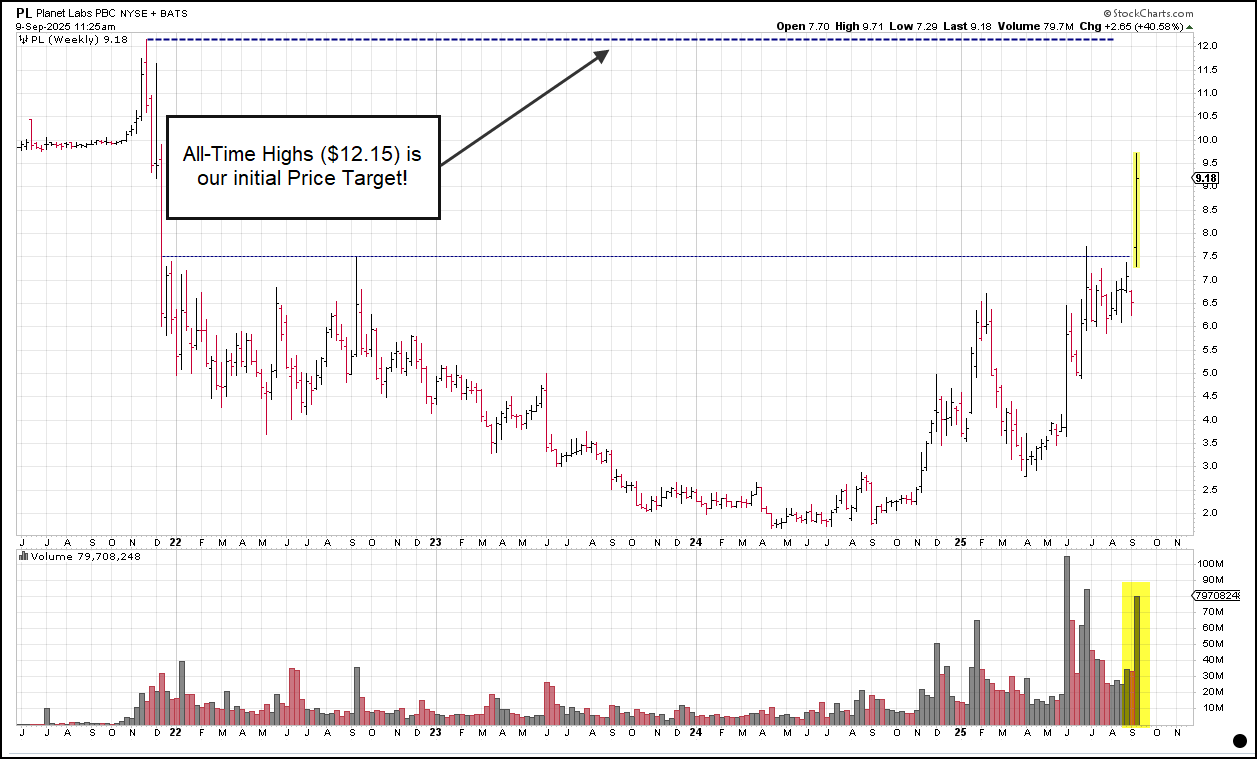Viewport: 1257px width, 759px height.
Task: Click year 25 on the price panel date axis
Action: 958,542
